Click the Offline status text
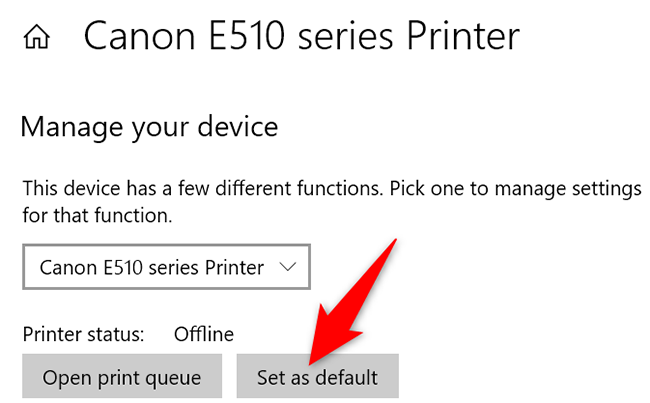Viewport: 650px width, 403px height. coord(204,333)
